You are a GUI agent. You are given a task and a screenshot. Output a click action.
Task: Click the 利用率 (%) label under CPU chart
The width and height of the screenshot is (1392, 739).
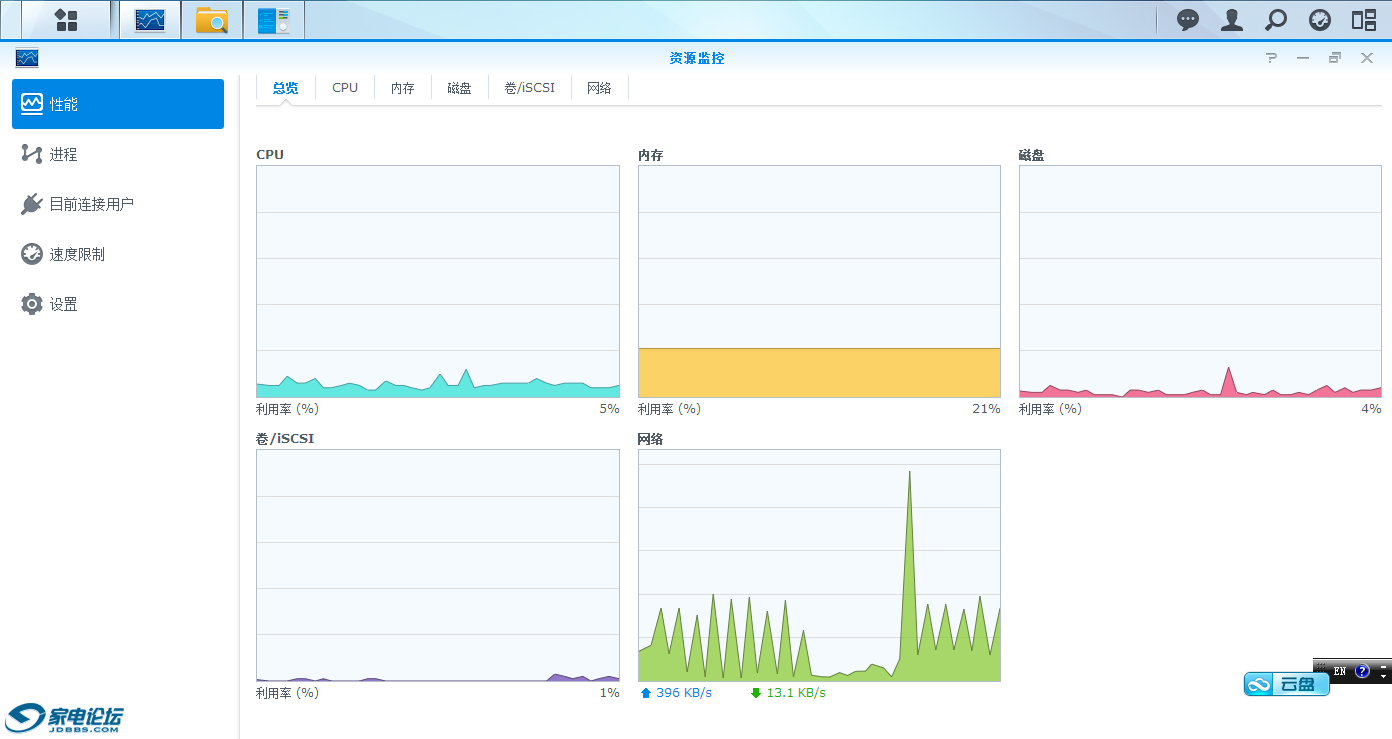[287, 409]
